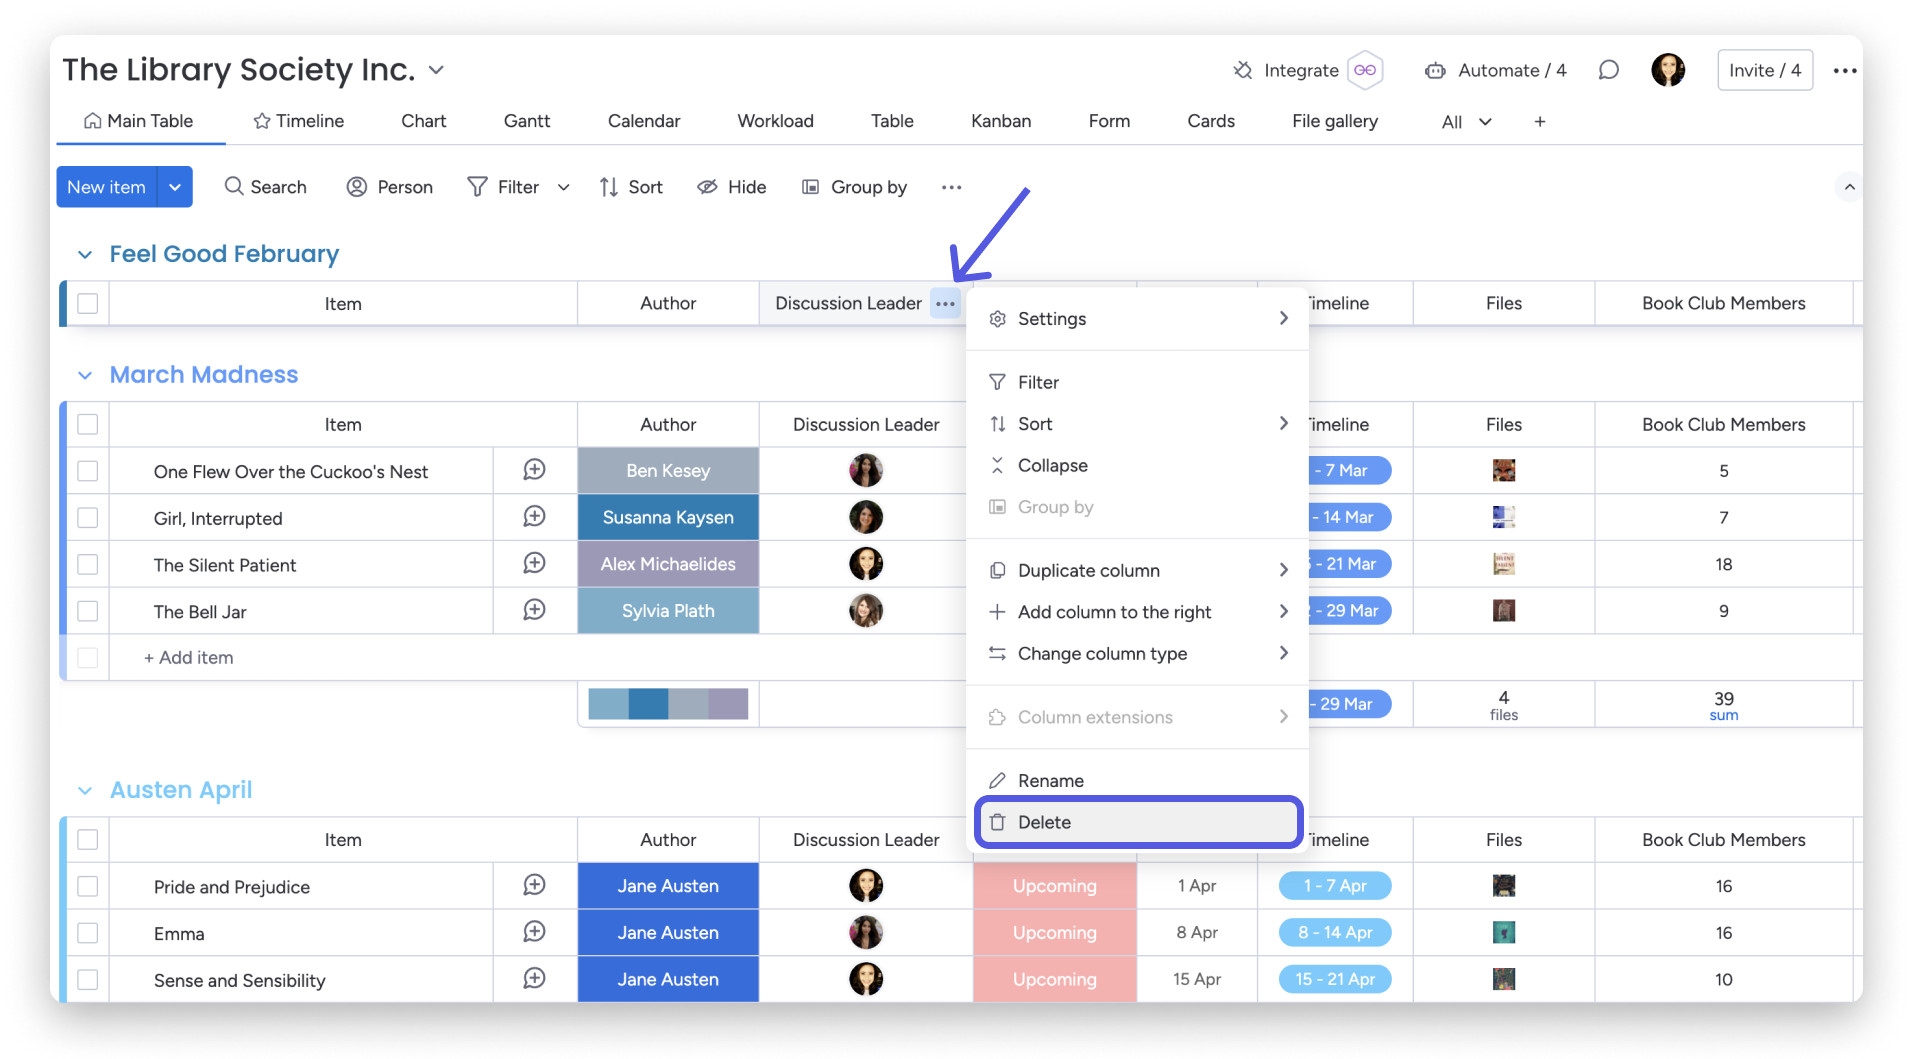Viewport: 1913px width, 1059px height.
Task: Open conversation for Girl, Interrupted
Action: pyautogui.click(x=535, y=517)
